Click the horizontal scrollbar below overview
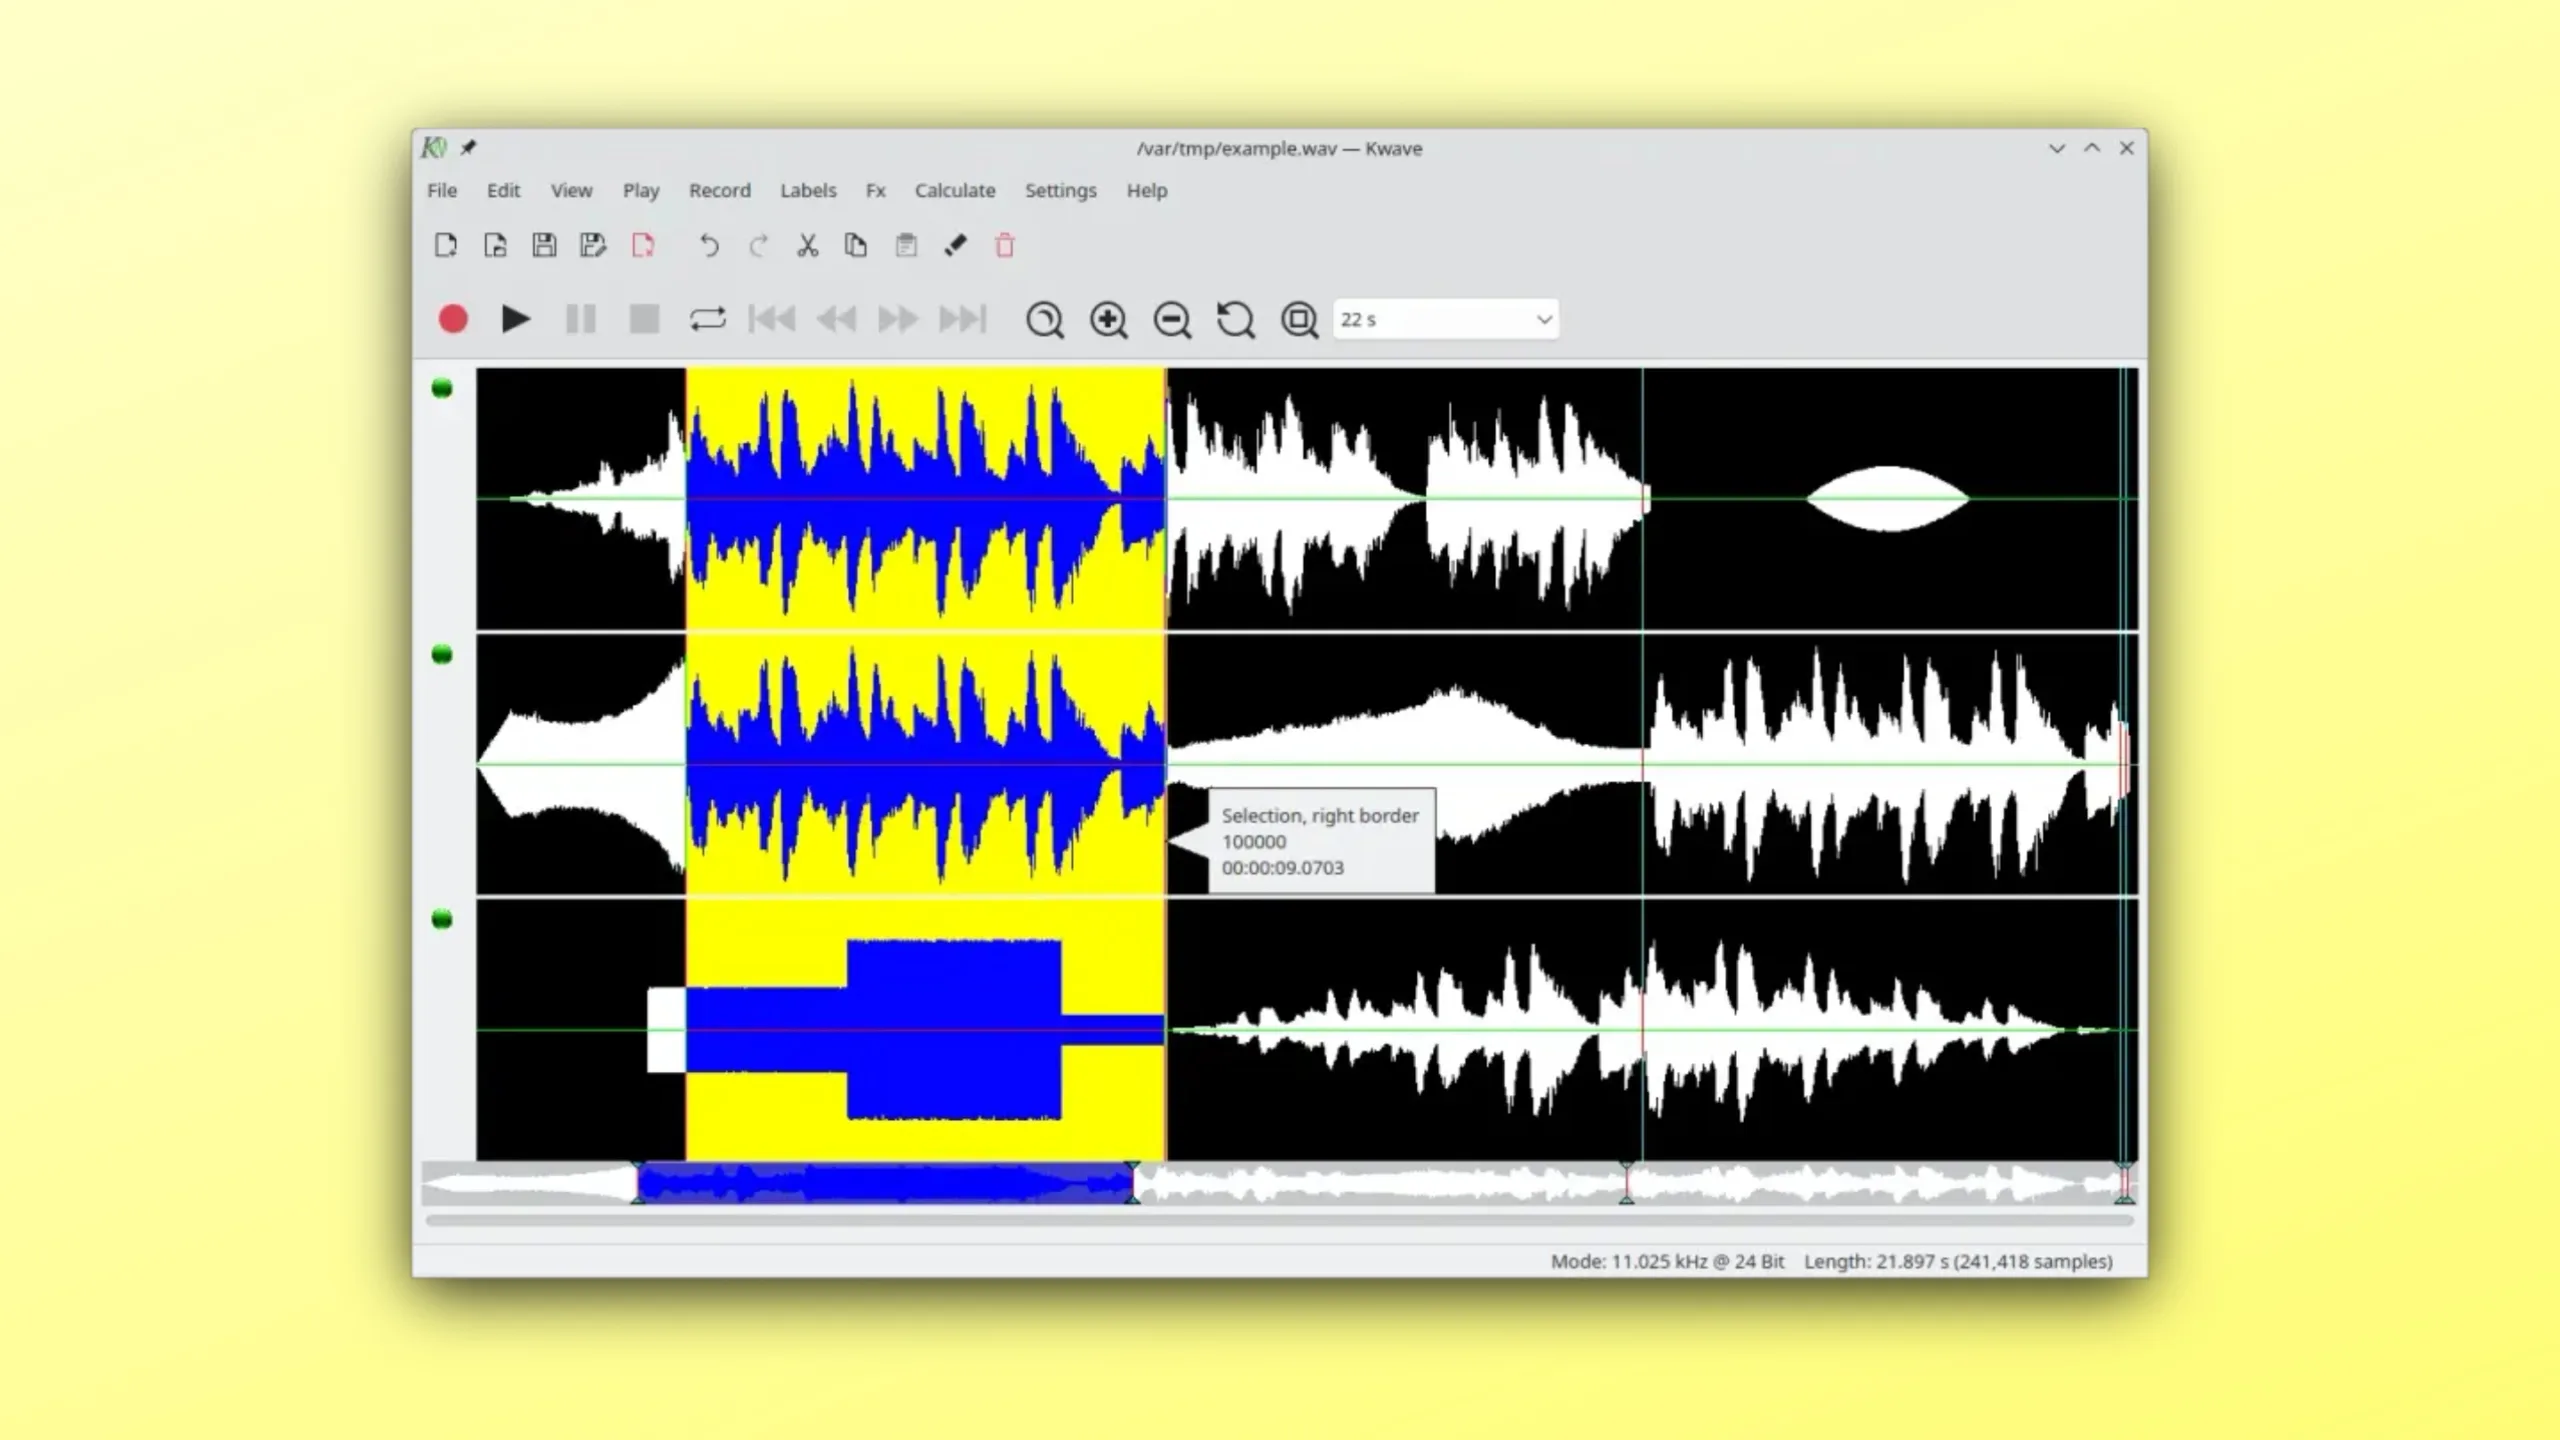The image size is (2560, 1440). tap(1279, 1220)
